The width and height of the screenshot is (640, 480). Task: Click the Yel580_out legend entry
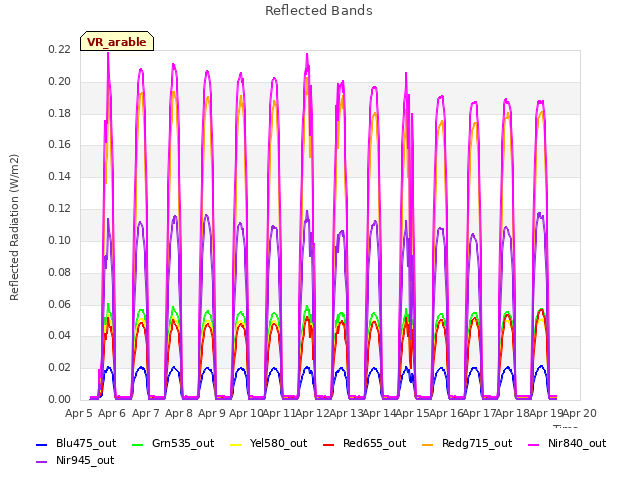[x=269, y=443]
